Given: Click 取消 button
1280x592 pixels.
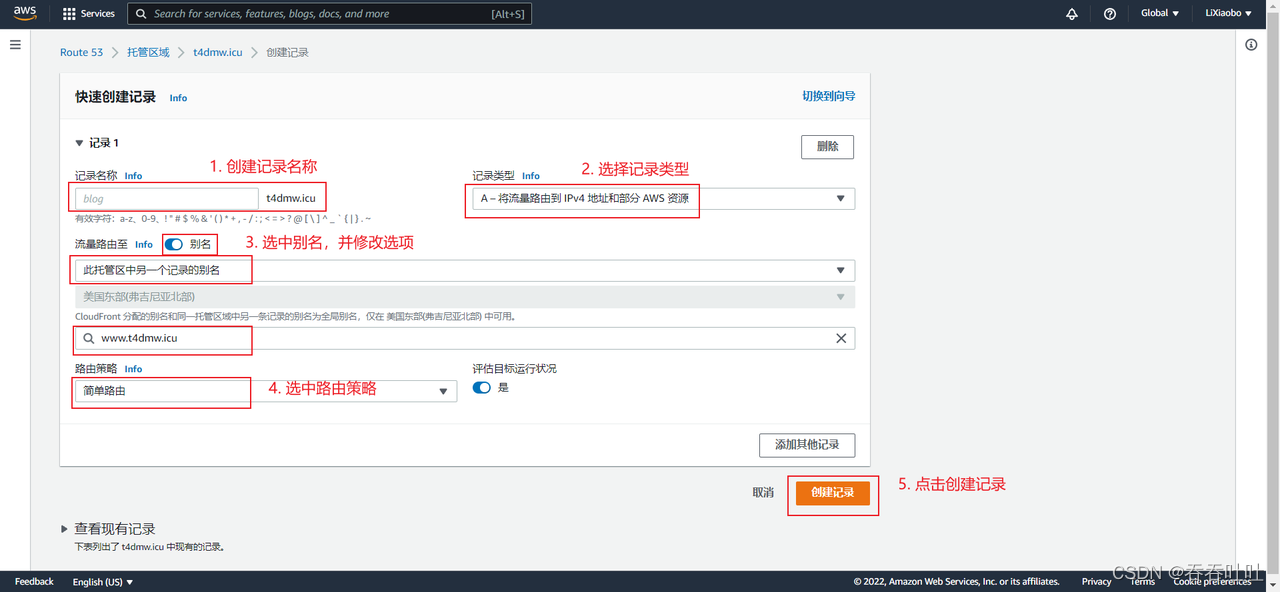Looking at the screenshot, I should pyautogui.click(x=763, y=492).
